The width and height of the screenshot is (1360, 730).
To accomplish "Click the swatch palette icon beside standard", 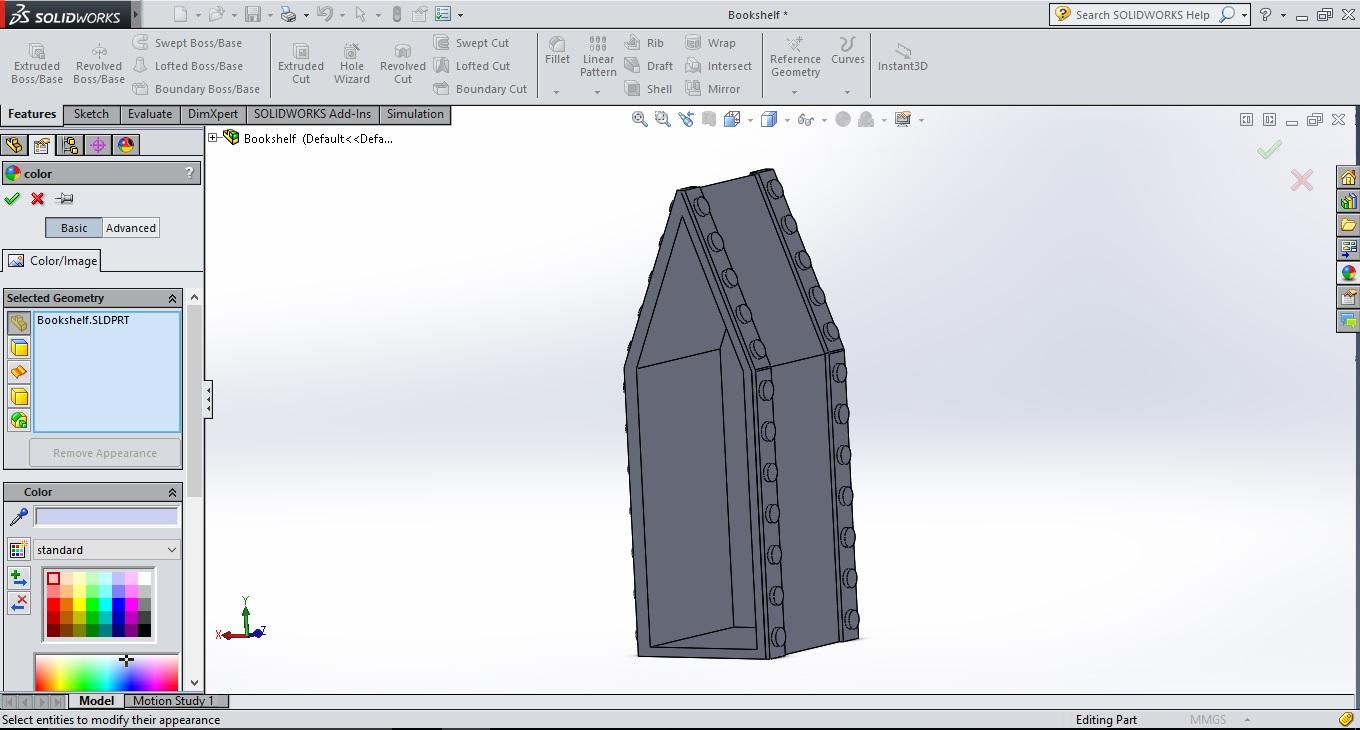I will [x=17, y=550].
